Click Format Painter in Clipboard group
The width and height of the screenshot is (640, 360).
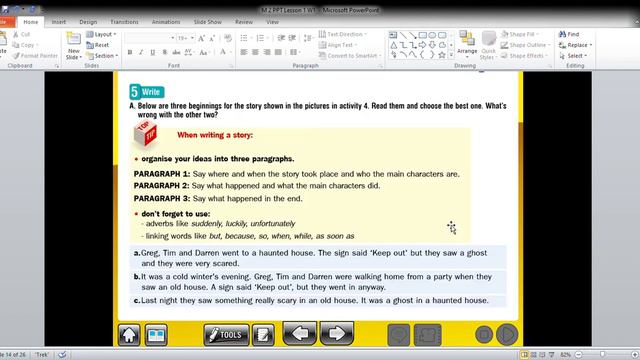(35, 56)
